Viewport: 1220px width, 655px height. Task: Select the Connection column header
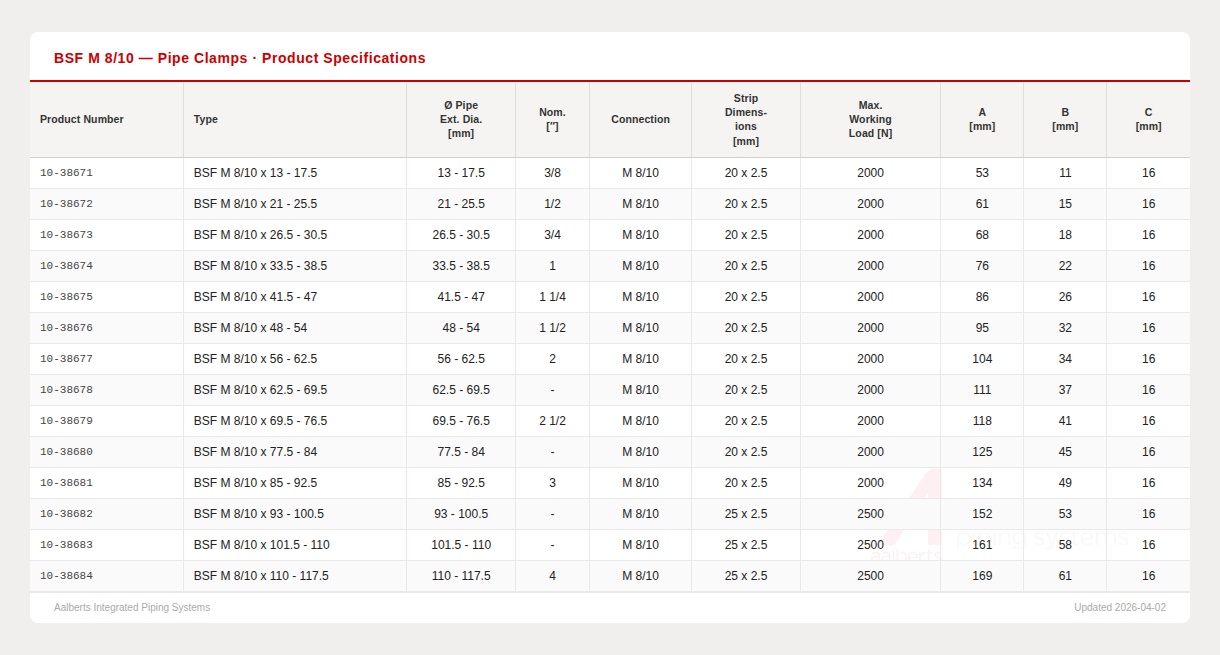640,119
